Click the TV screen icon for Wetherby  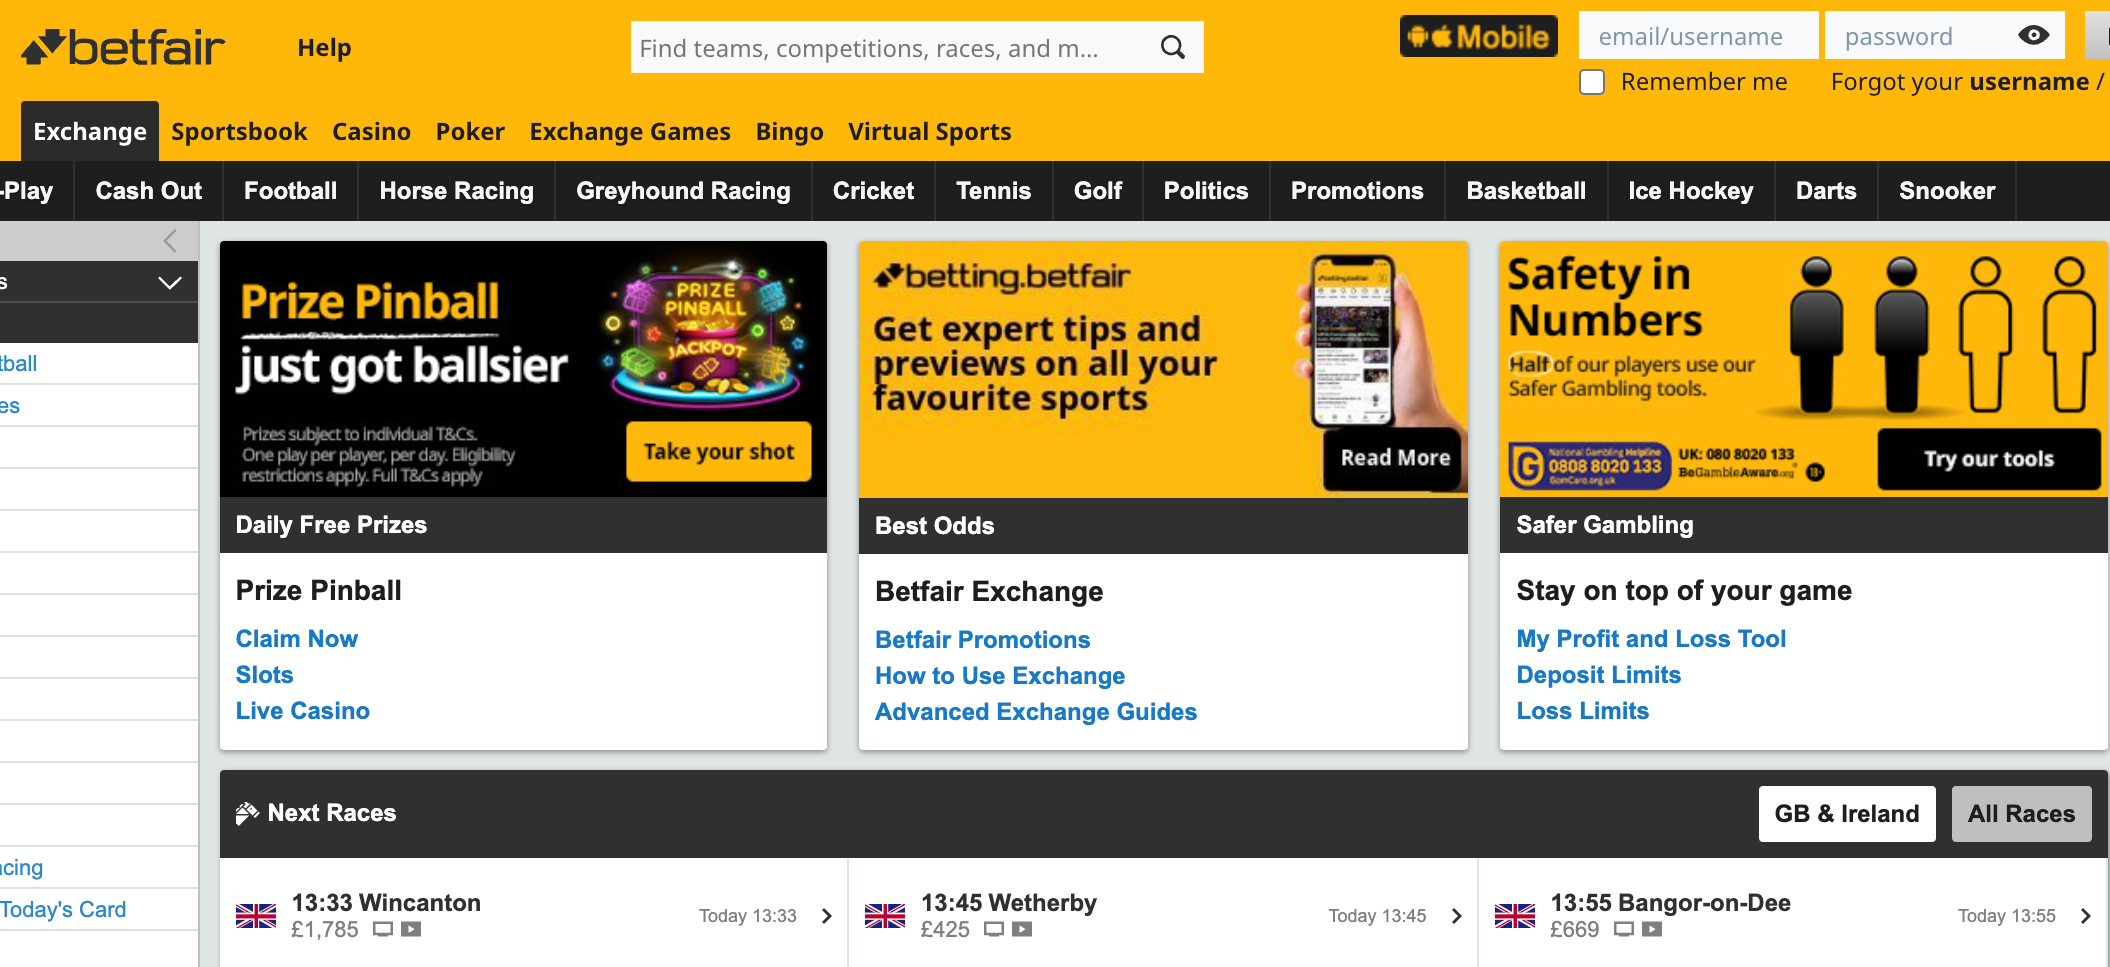(x=993, y=930)
